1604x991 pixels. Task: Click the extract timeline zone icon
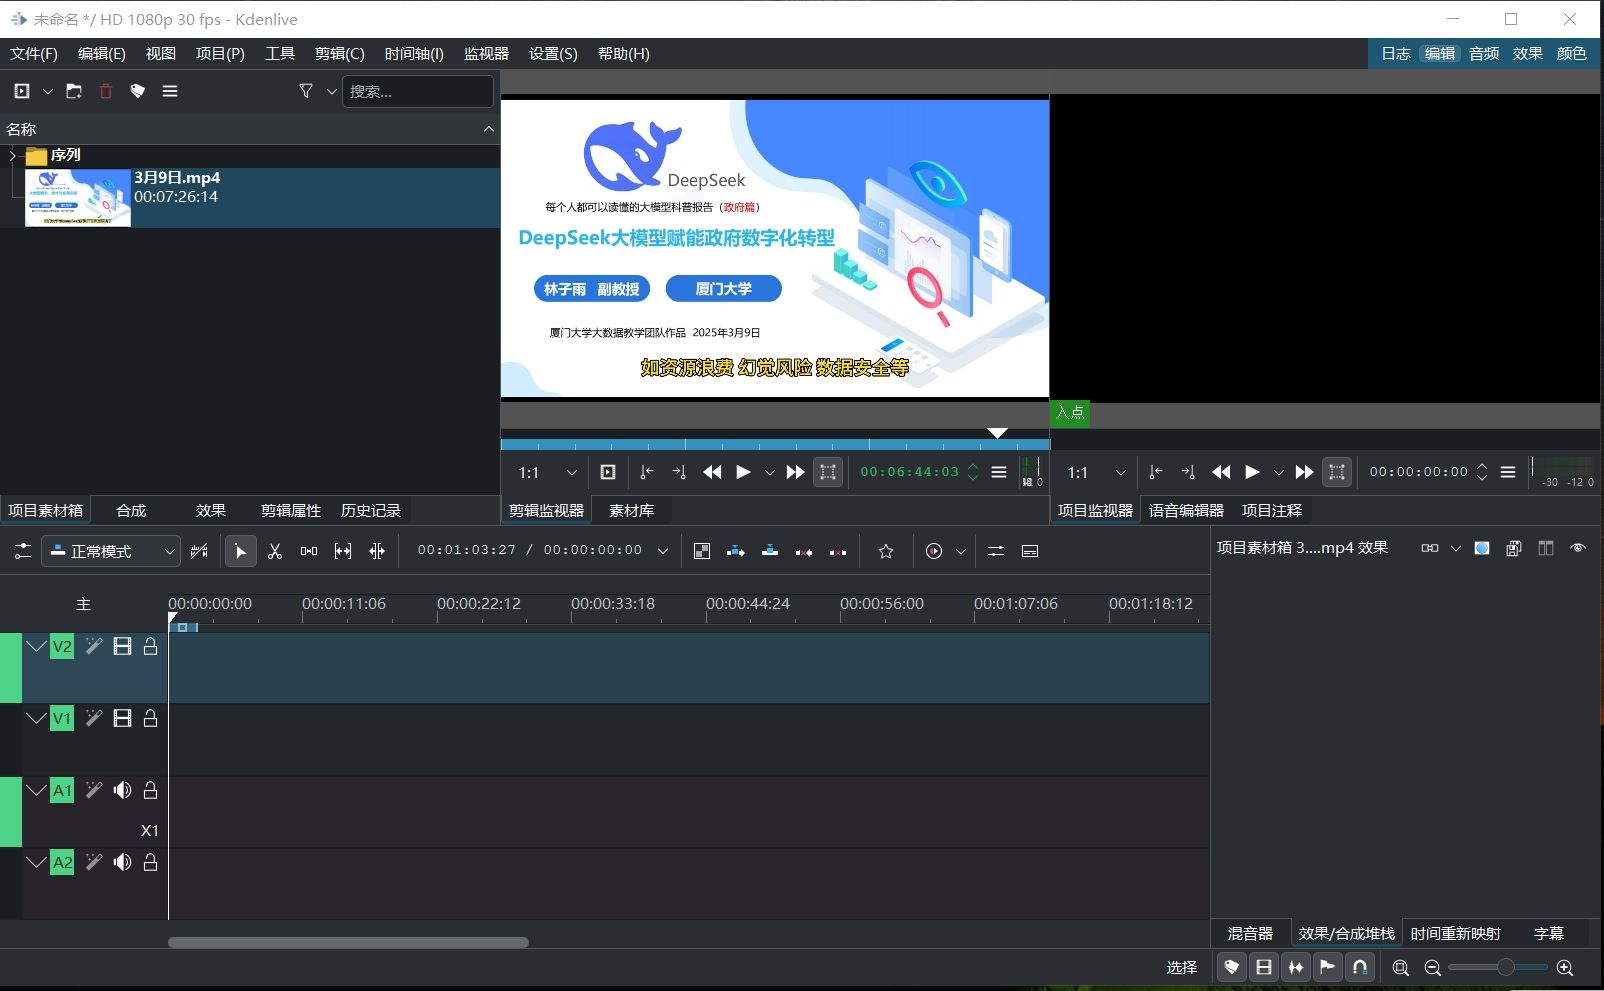coord(804,551)
